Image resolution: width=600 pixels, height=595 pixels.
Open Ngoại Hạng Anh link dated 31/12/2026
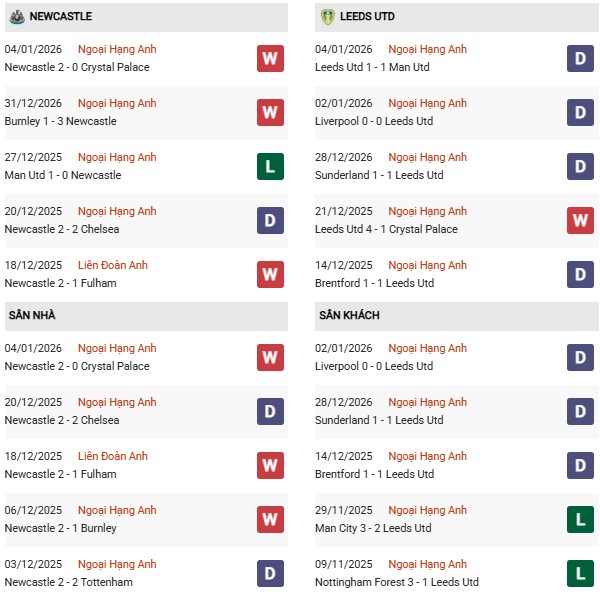point(118,103)
